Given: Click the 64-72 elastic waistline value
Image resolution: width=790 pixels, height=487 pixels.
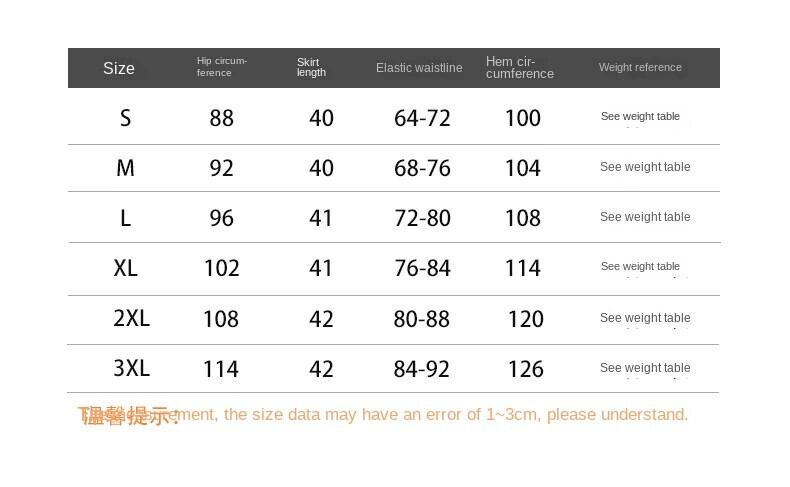Looking at the screenshot, I should click(x=422, y=118).
